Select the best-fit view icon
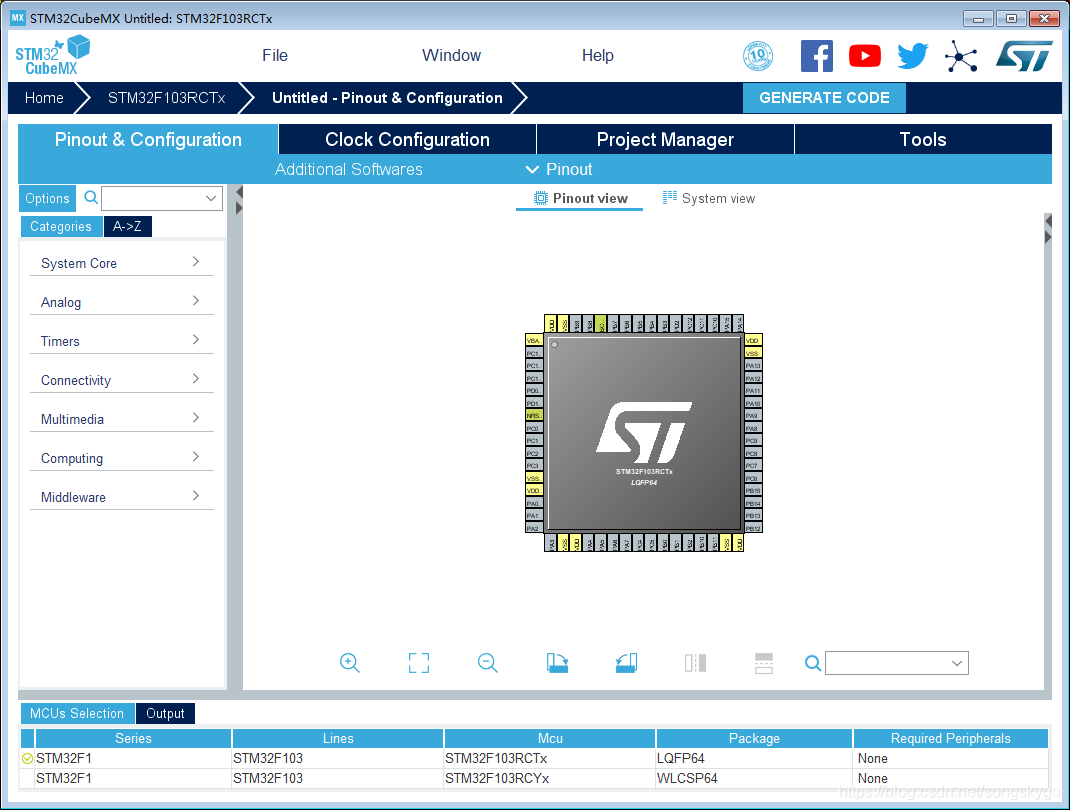 click(418, 662)
